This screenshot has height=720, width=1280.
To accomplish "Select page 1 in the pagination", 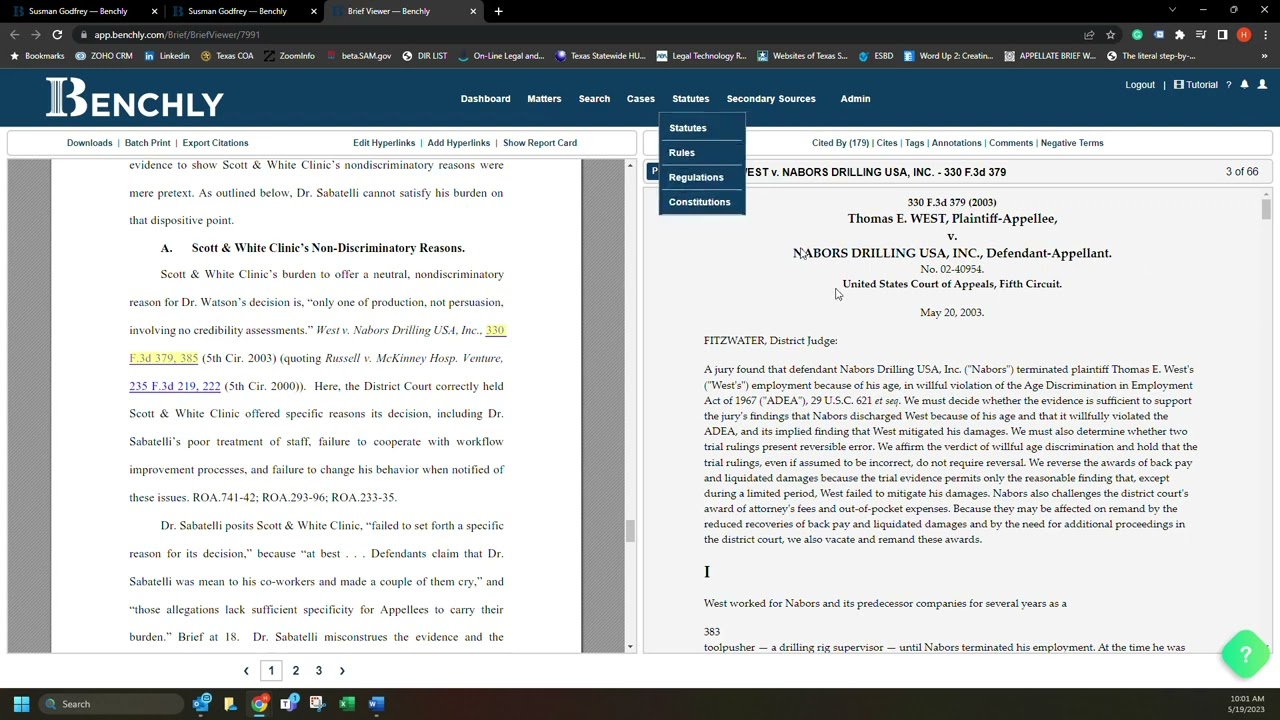I will [271, 671].
